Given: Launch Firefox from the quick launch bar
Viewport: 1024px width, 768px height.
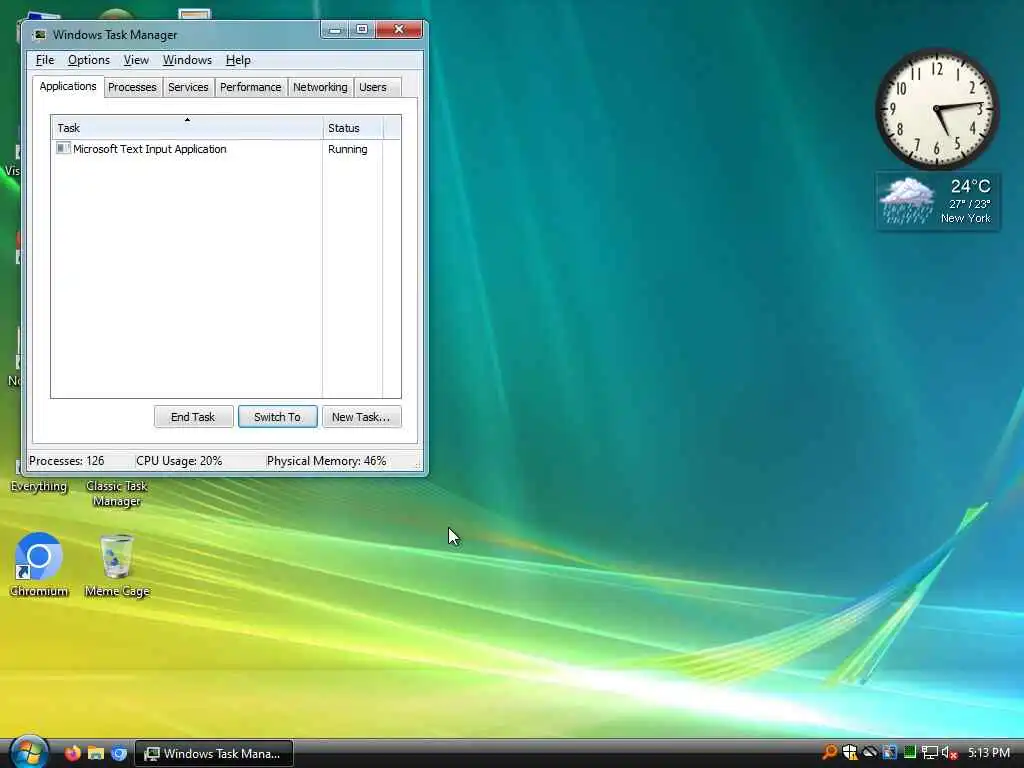Looking at the screenshot, I should pyautogui.click(x=72, y=753).
